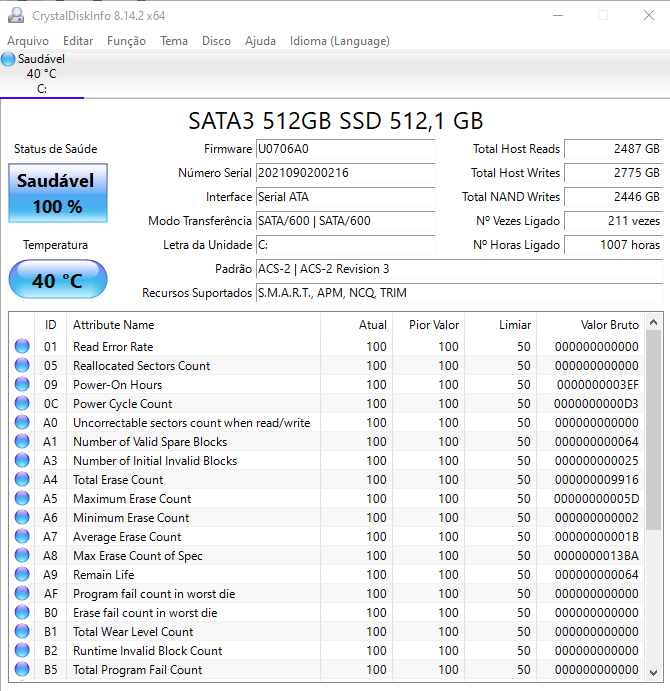This screenshot has width=670, height=691.
Task: Click the Número Serial field 2021090200216
Action: (346, 173)
